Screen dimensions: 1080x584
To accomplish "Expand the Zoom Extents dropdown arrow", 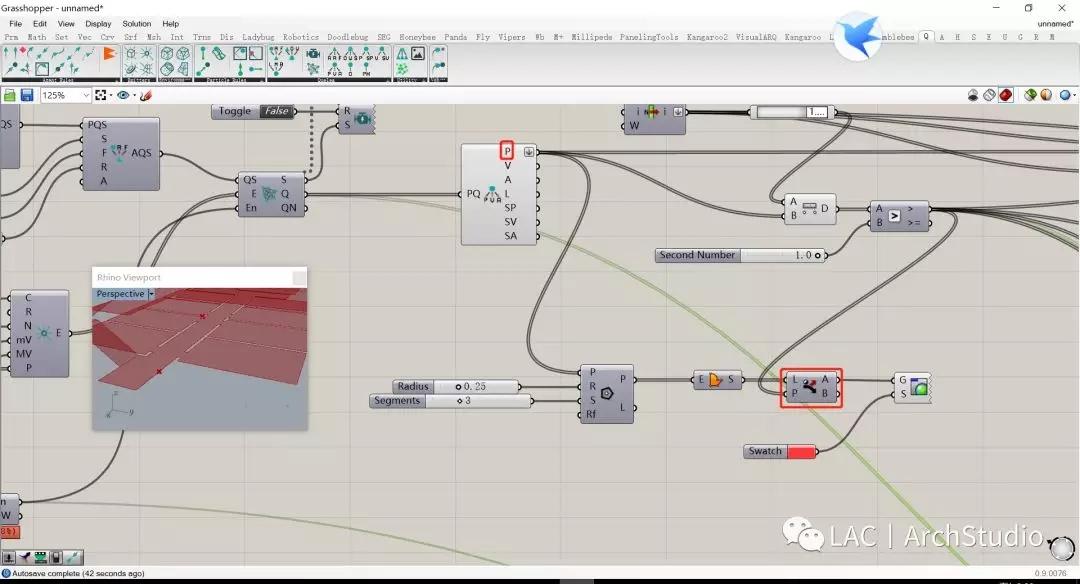I will pos(111,96).
